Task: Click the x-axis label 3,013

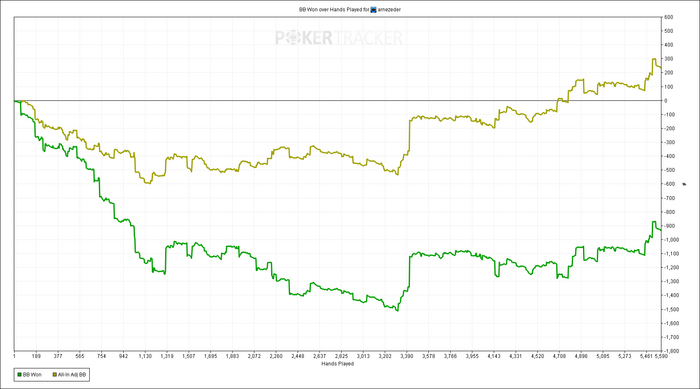Action: [x=363, y=356]
